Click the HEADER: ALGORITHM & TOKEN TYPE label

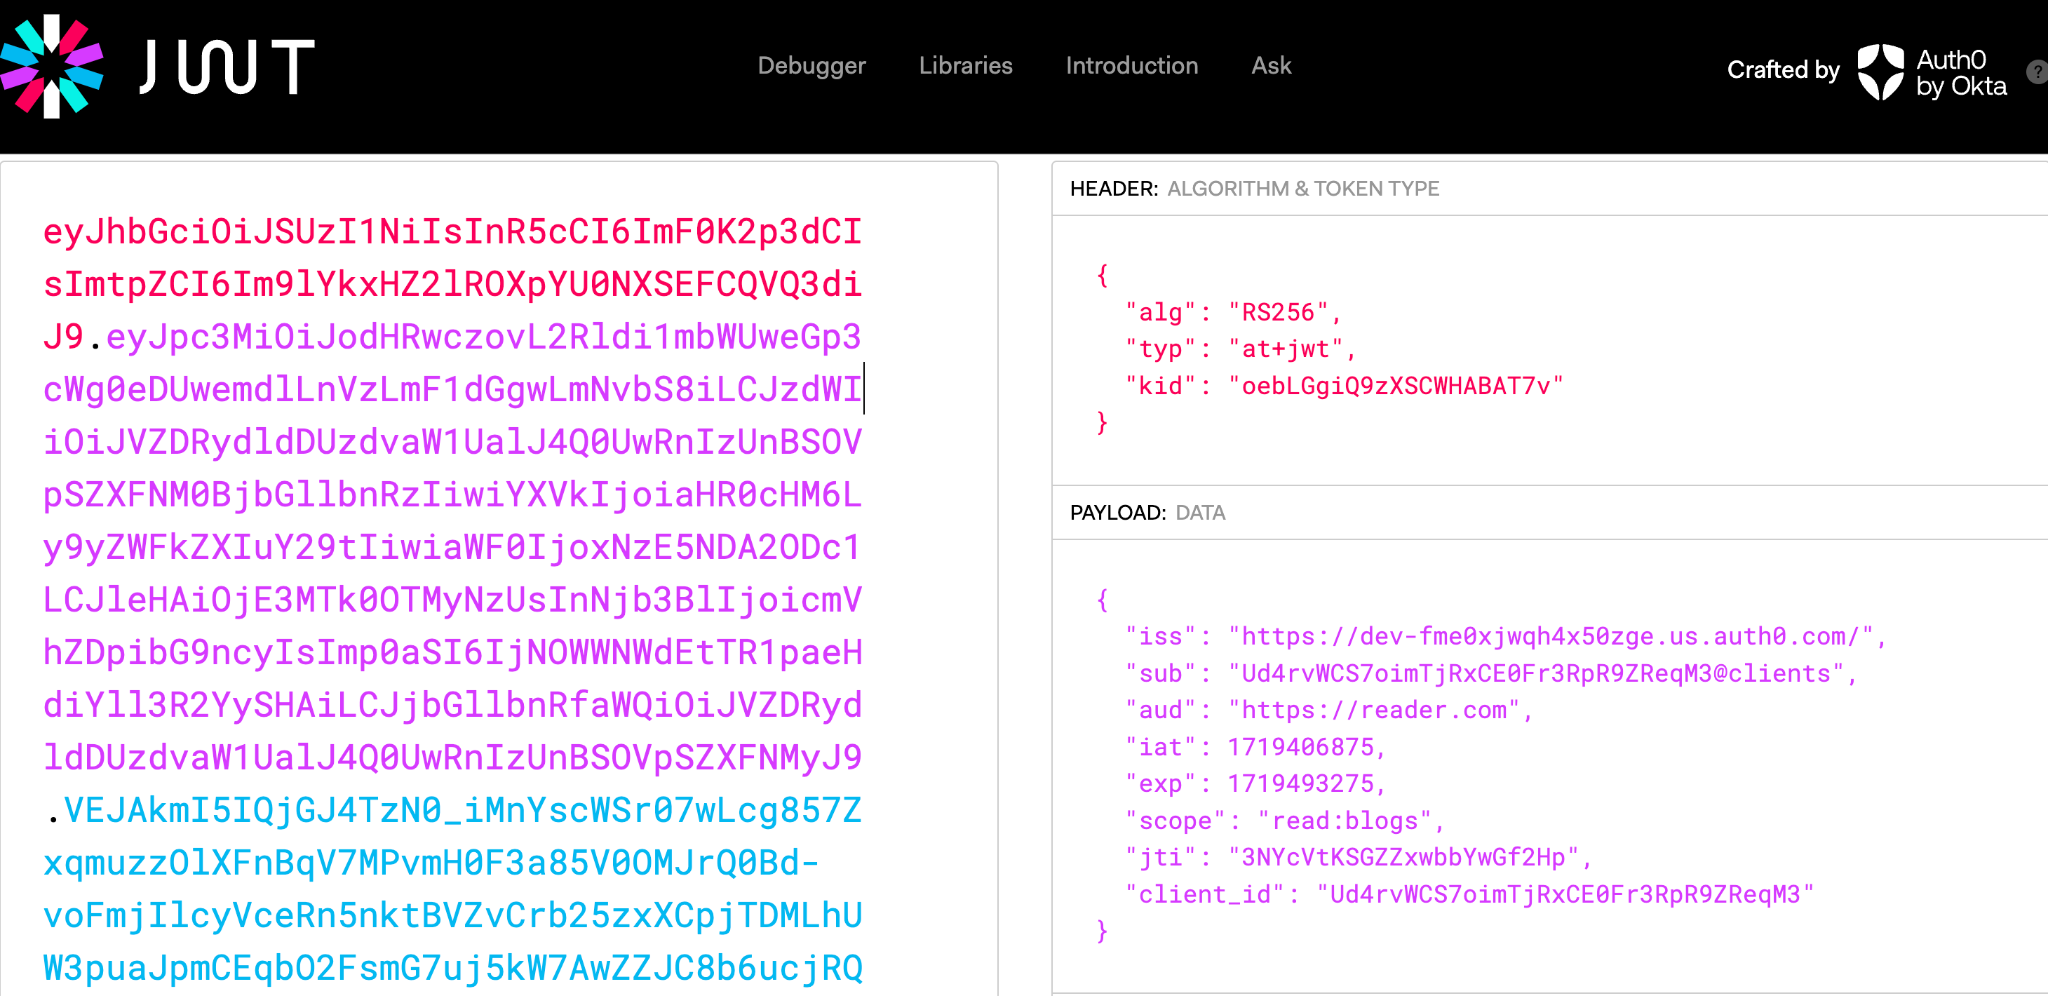tap(1254, 189)
